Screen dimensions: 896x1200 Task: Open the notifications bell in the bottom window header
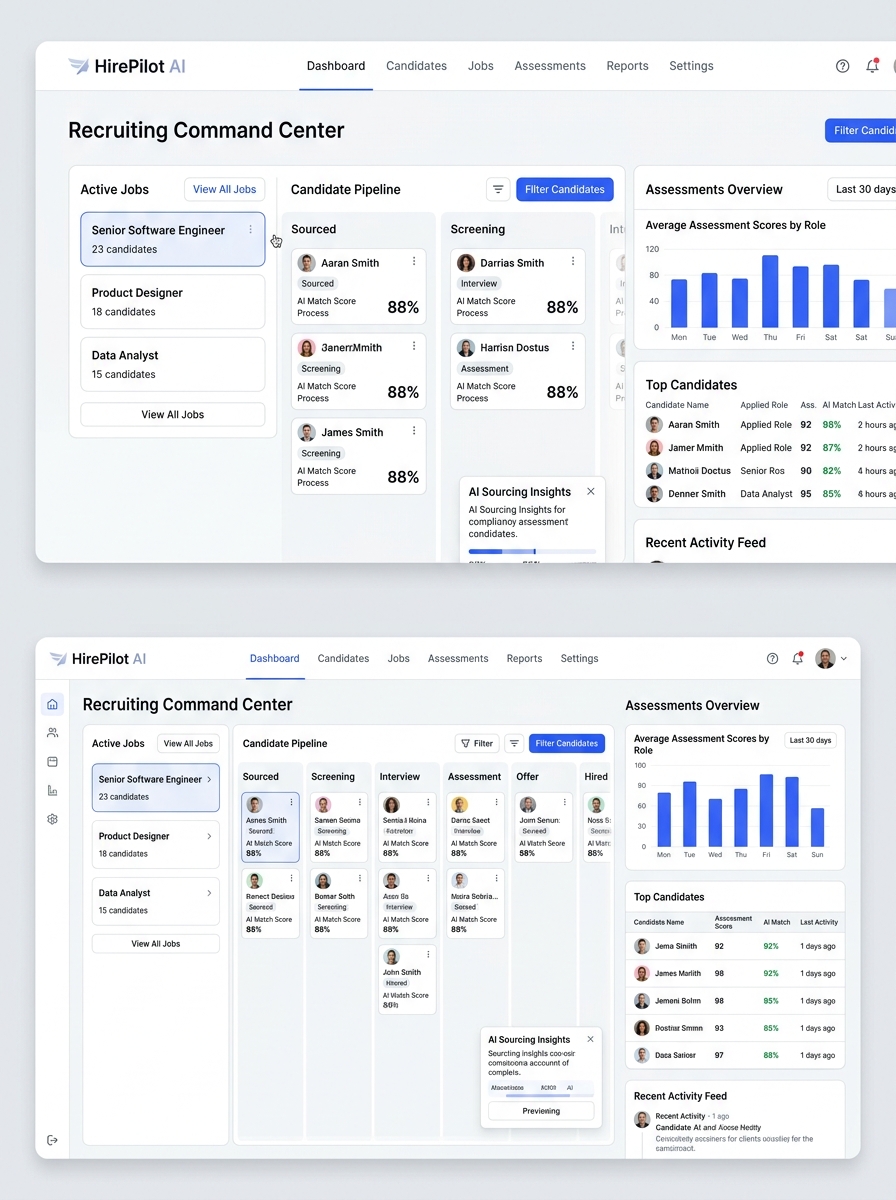[798, 659]
